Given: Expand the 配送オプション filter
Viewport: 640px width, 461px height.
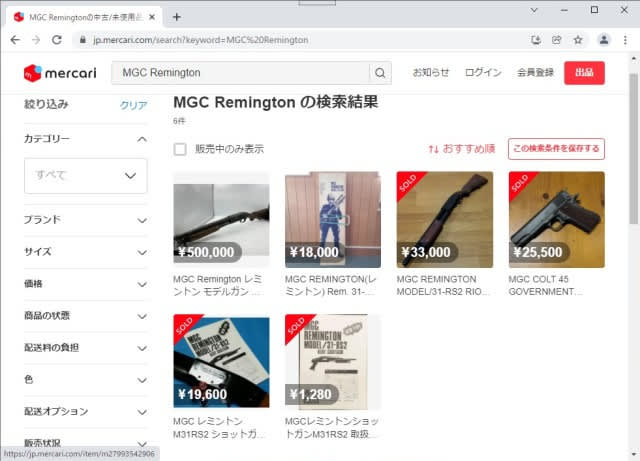Looking at the screenshot, I should 85,412.
